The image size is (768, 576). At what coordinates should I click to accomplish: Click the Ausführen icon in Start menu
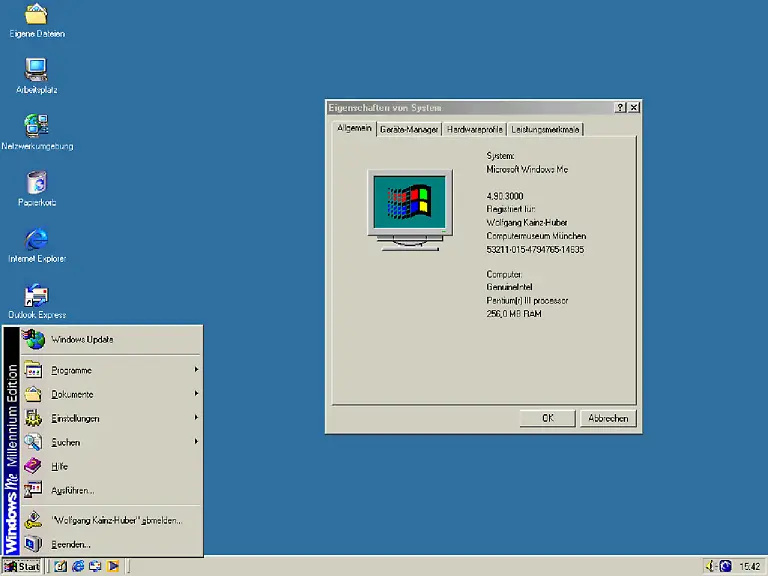[x=33, y=490]
